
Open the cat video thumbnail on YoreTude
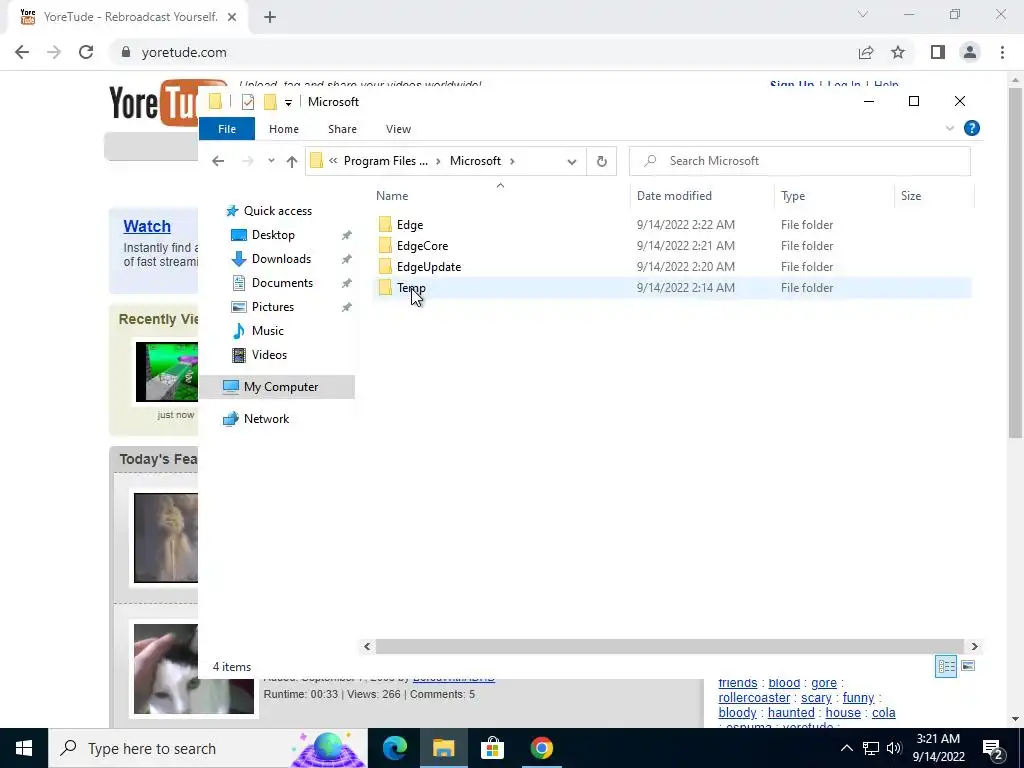point(194,669)
